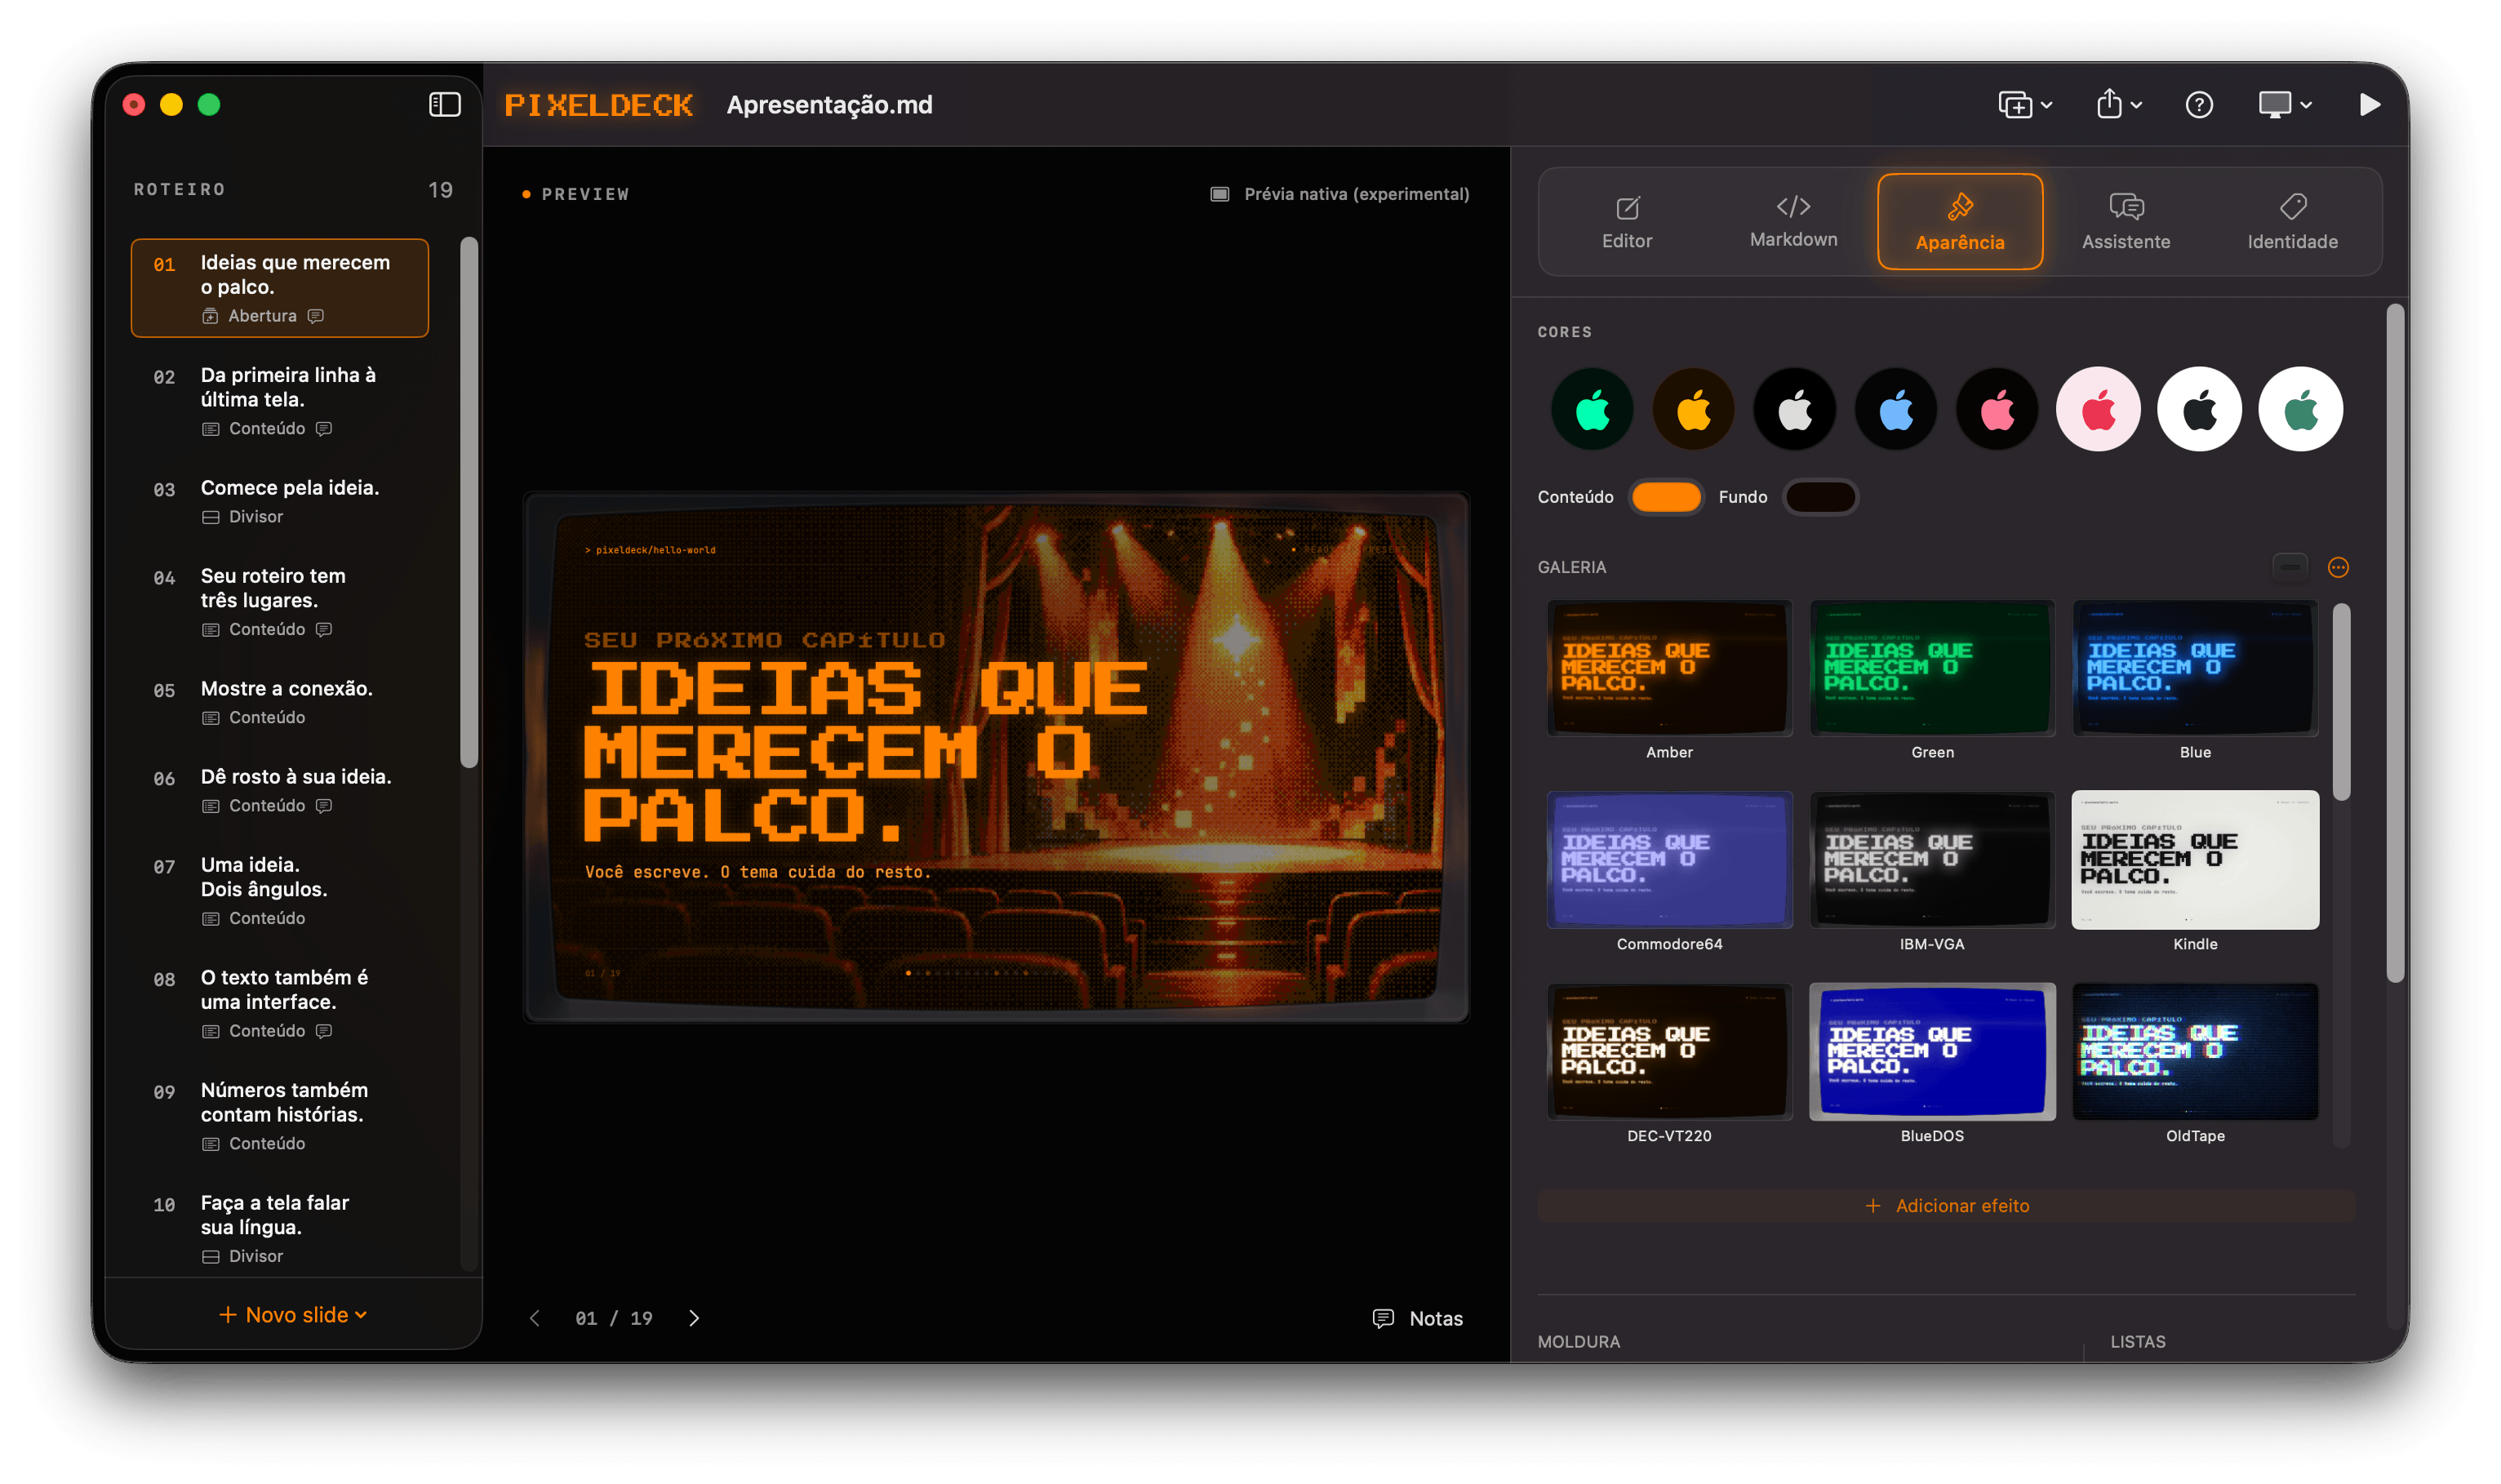The image size is (2501, 1484).
Task: Select slide 09 Números também contam histórias
Action: click(x=280, y=1115)
